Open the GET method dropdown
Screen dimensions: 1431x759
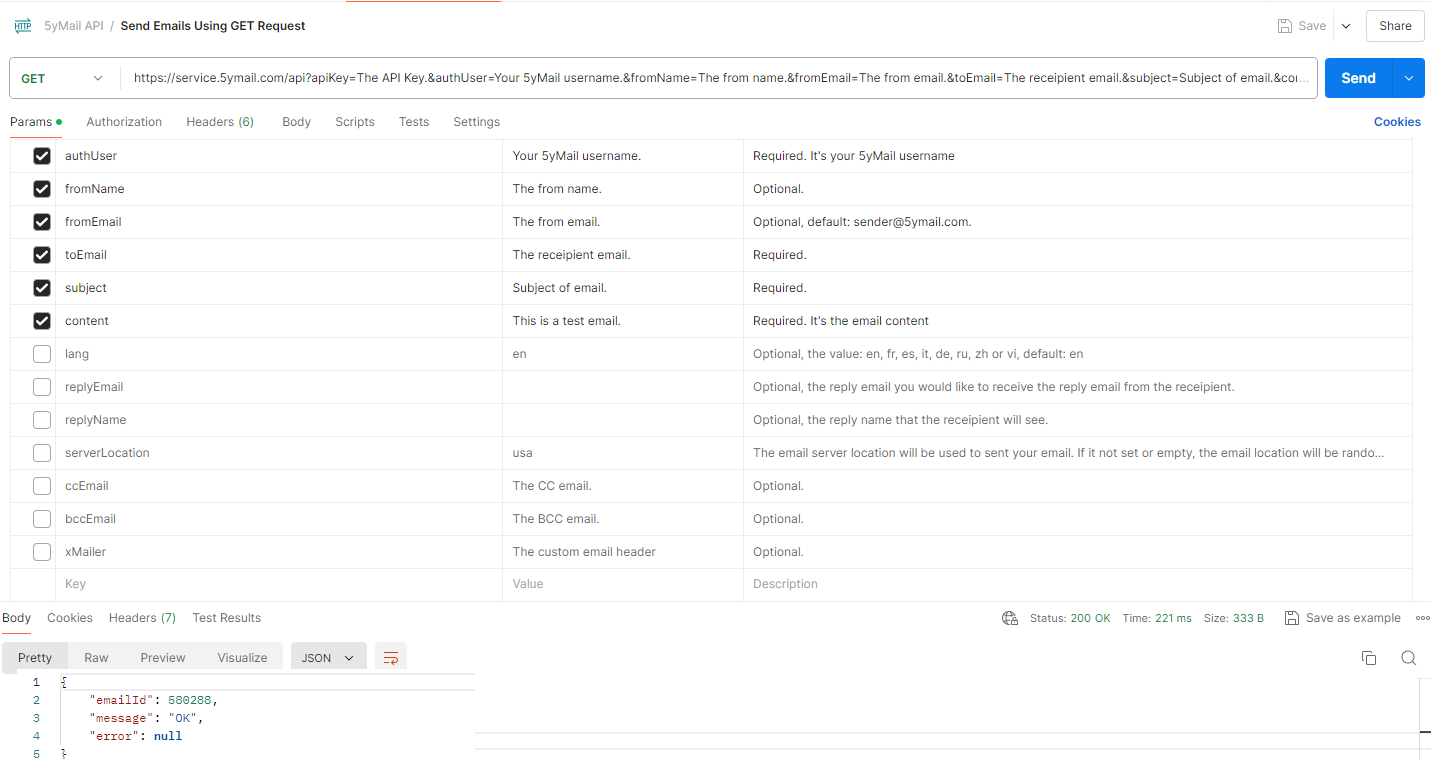(x=63, y=78)
